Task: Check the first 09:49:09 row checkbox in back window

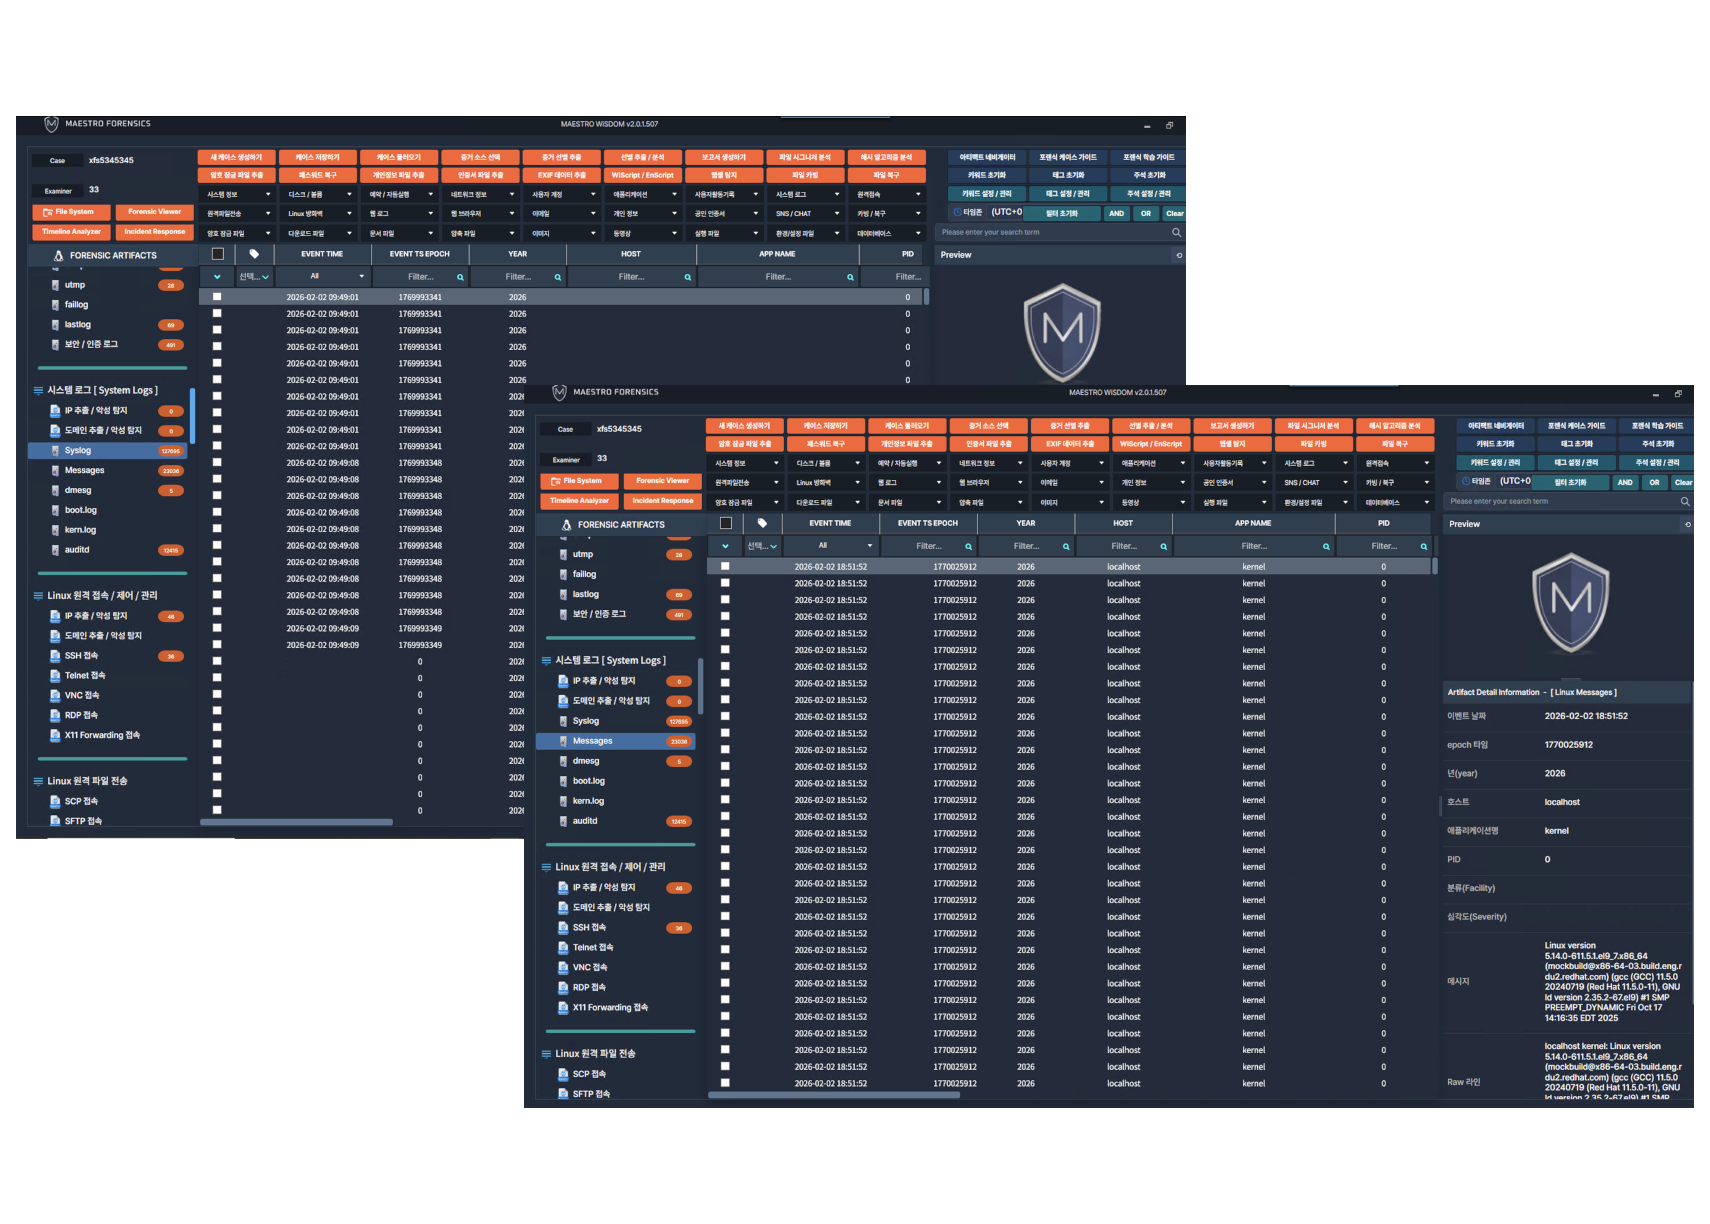Action: pyautogui.click(x=217, y=628)
